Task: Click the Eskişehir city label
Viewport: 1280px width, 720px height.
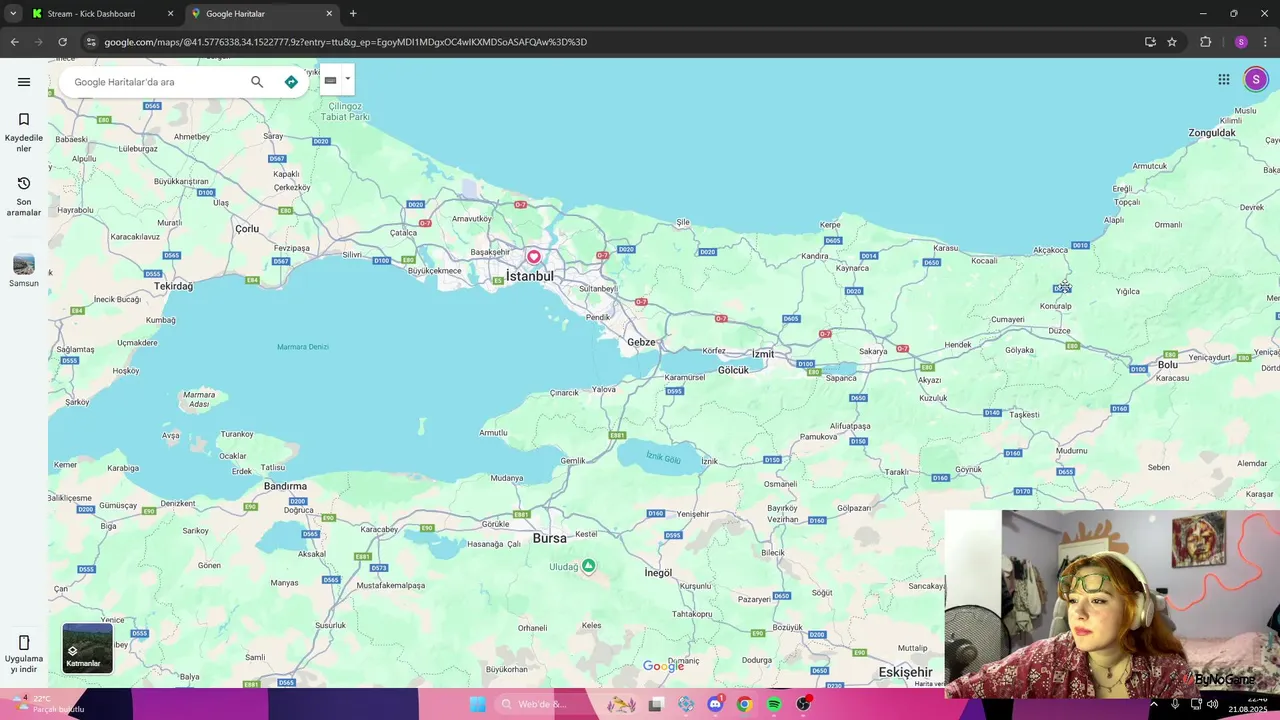Action: (905, 672)
